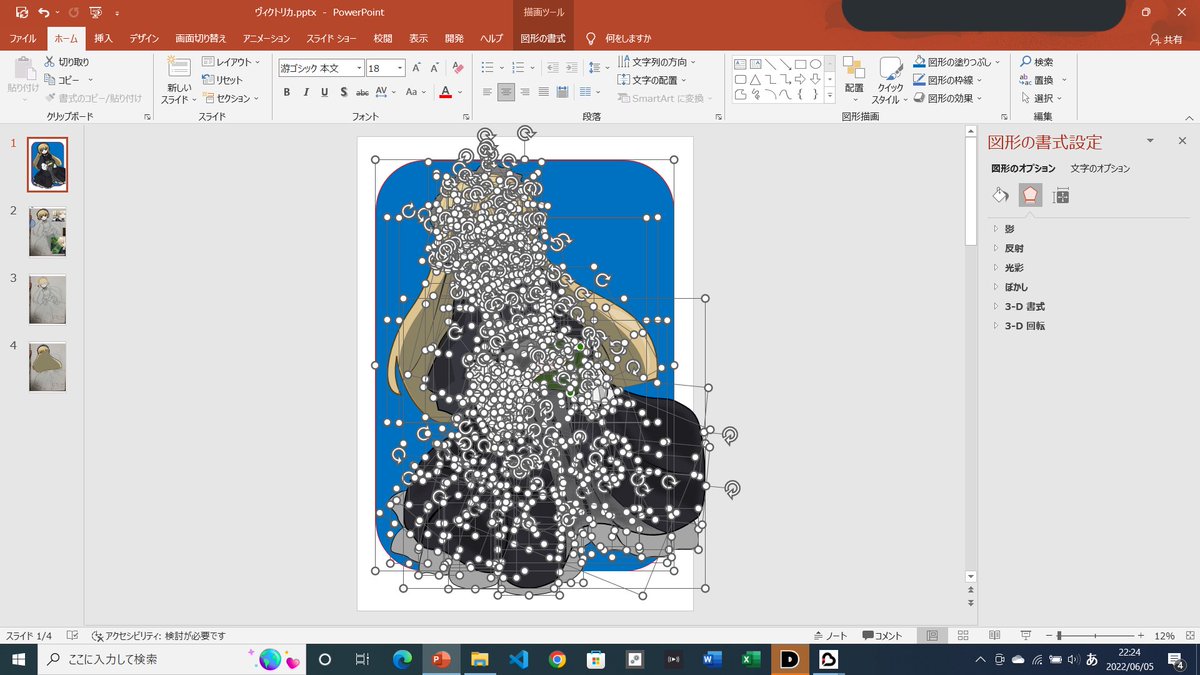This screenshot has height=675, width=1200.
Task: Open the Layout (レイアウト) dropdown
Action: click(230, 62)
